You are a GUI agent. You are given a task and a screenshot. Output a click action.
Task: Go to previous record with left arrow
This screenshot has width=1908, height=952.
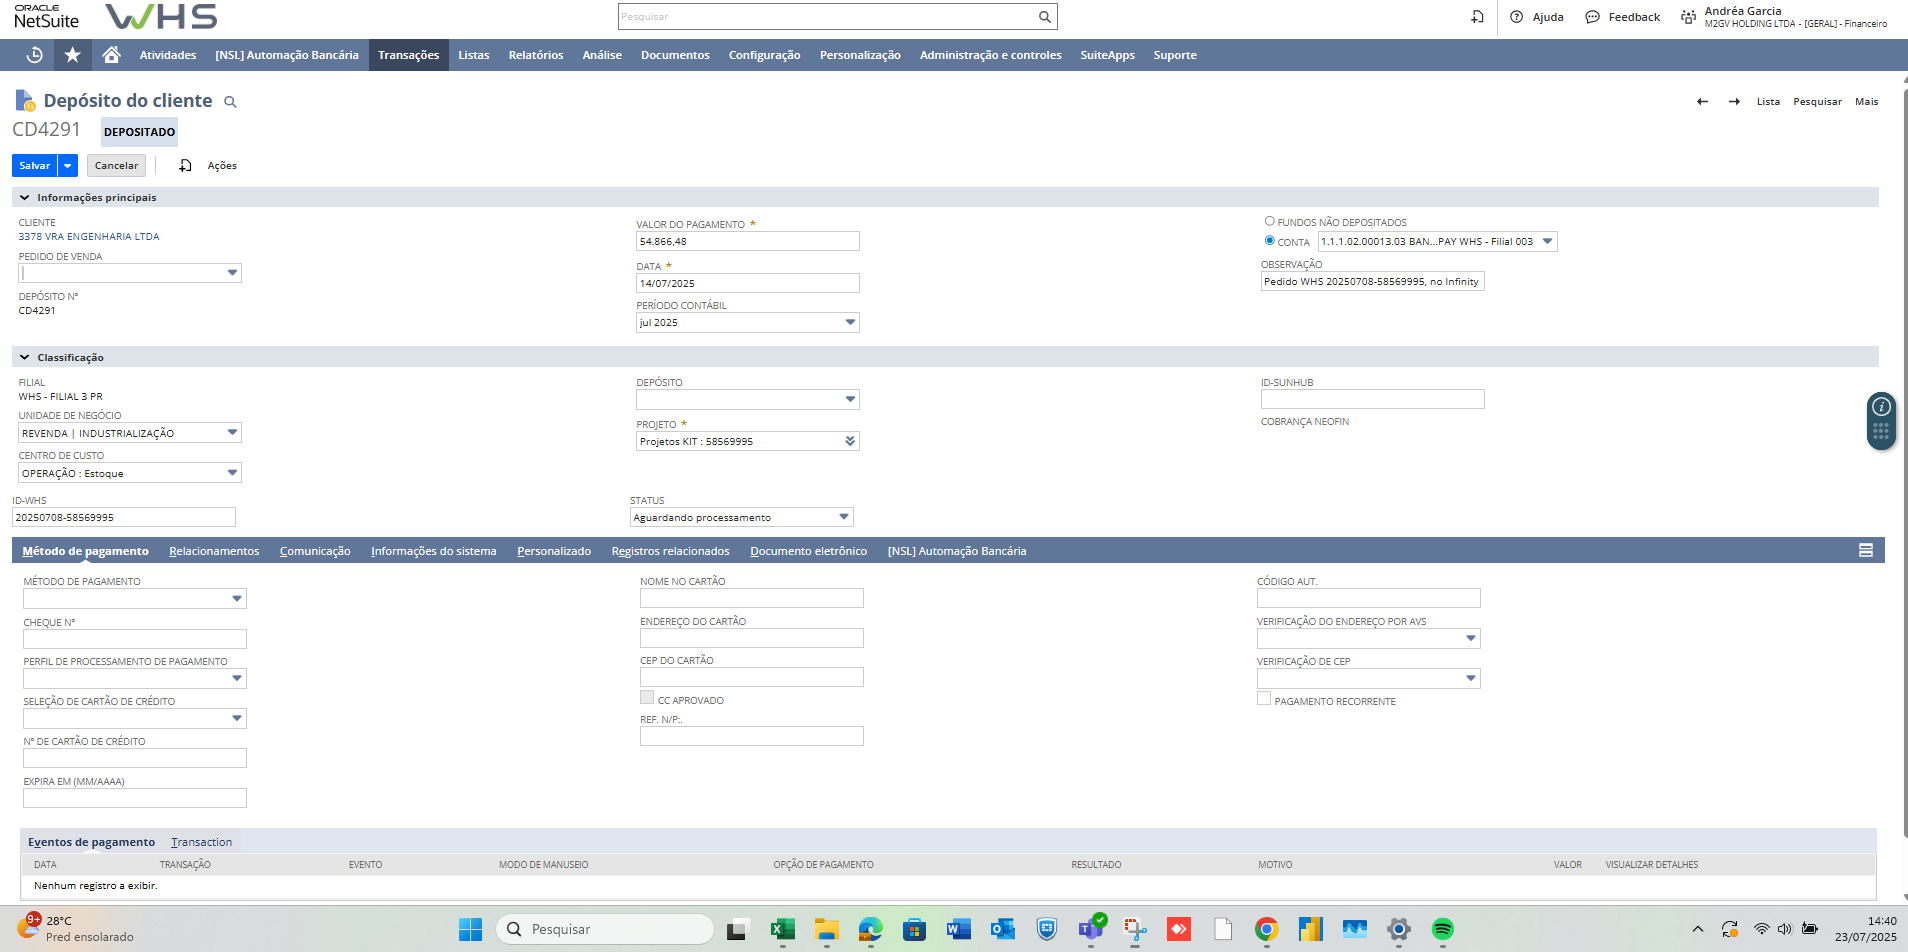tap(1702, 102)
